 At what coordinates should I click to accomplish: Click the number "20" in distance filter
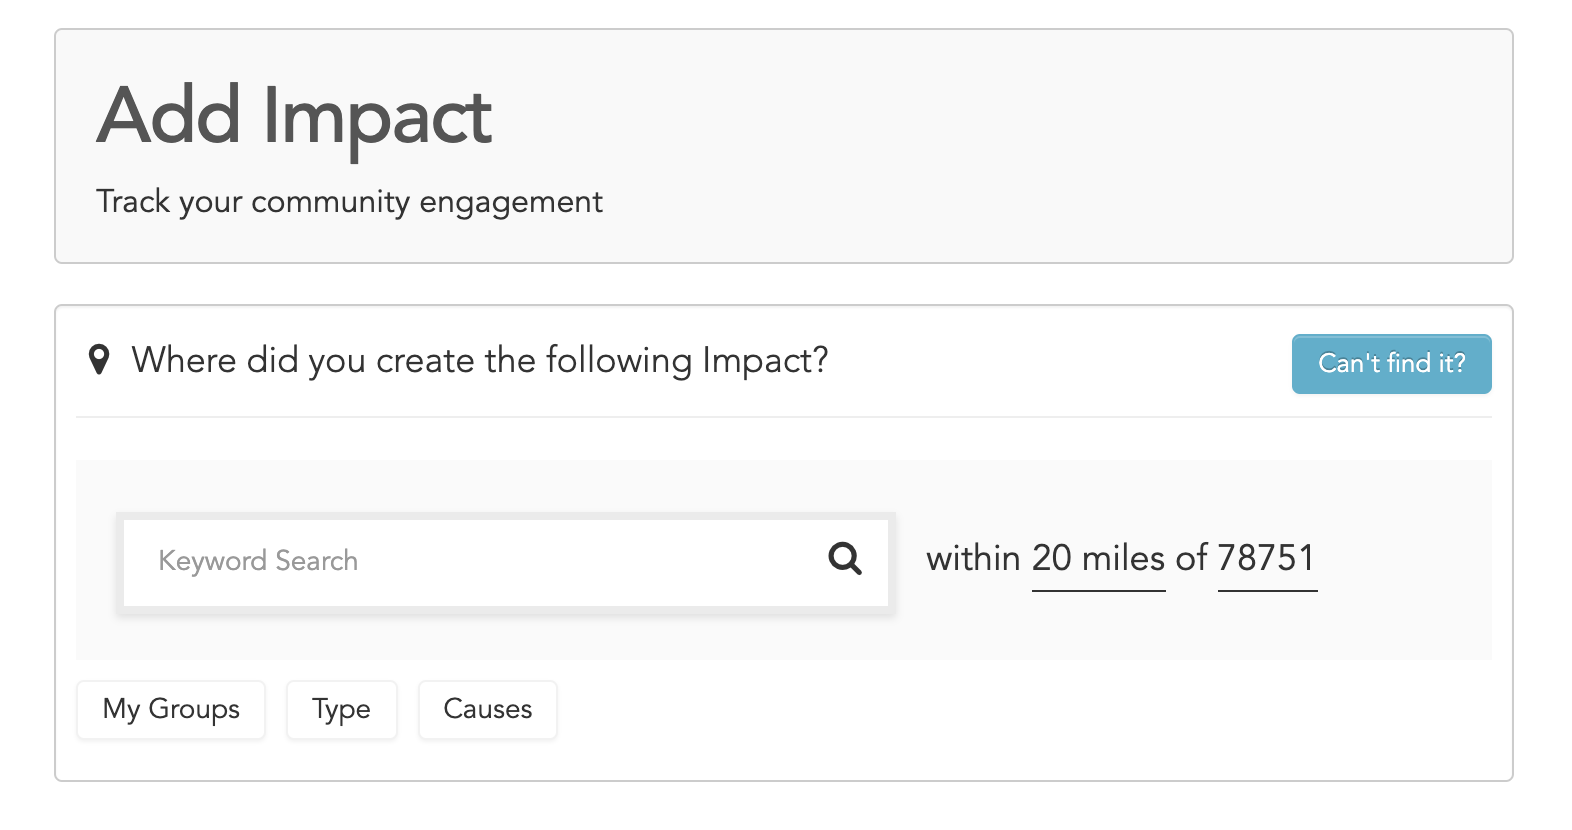coord(1052,558)
